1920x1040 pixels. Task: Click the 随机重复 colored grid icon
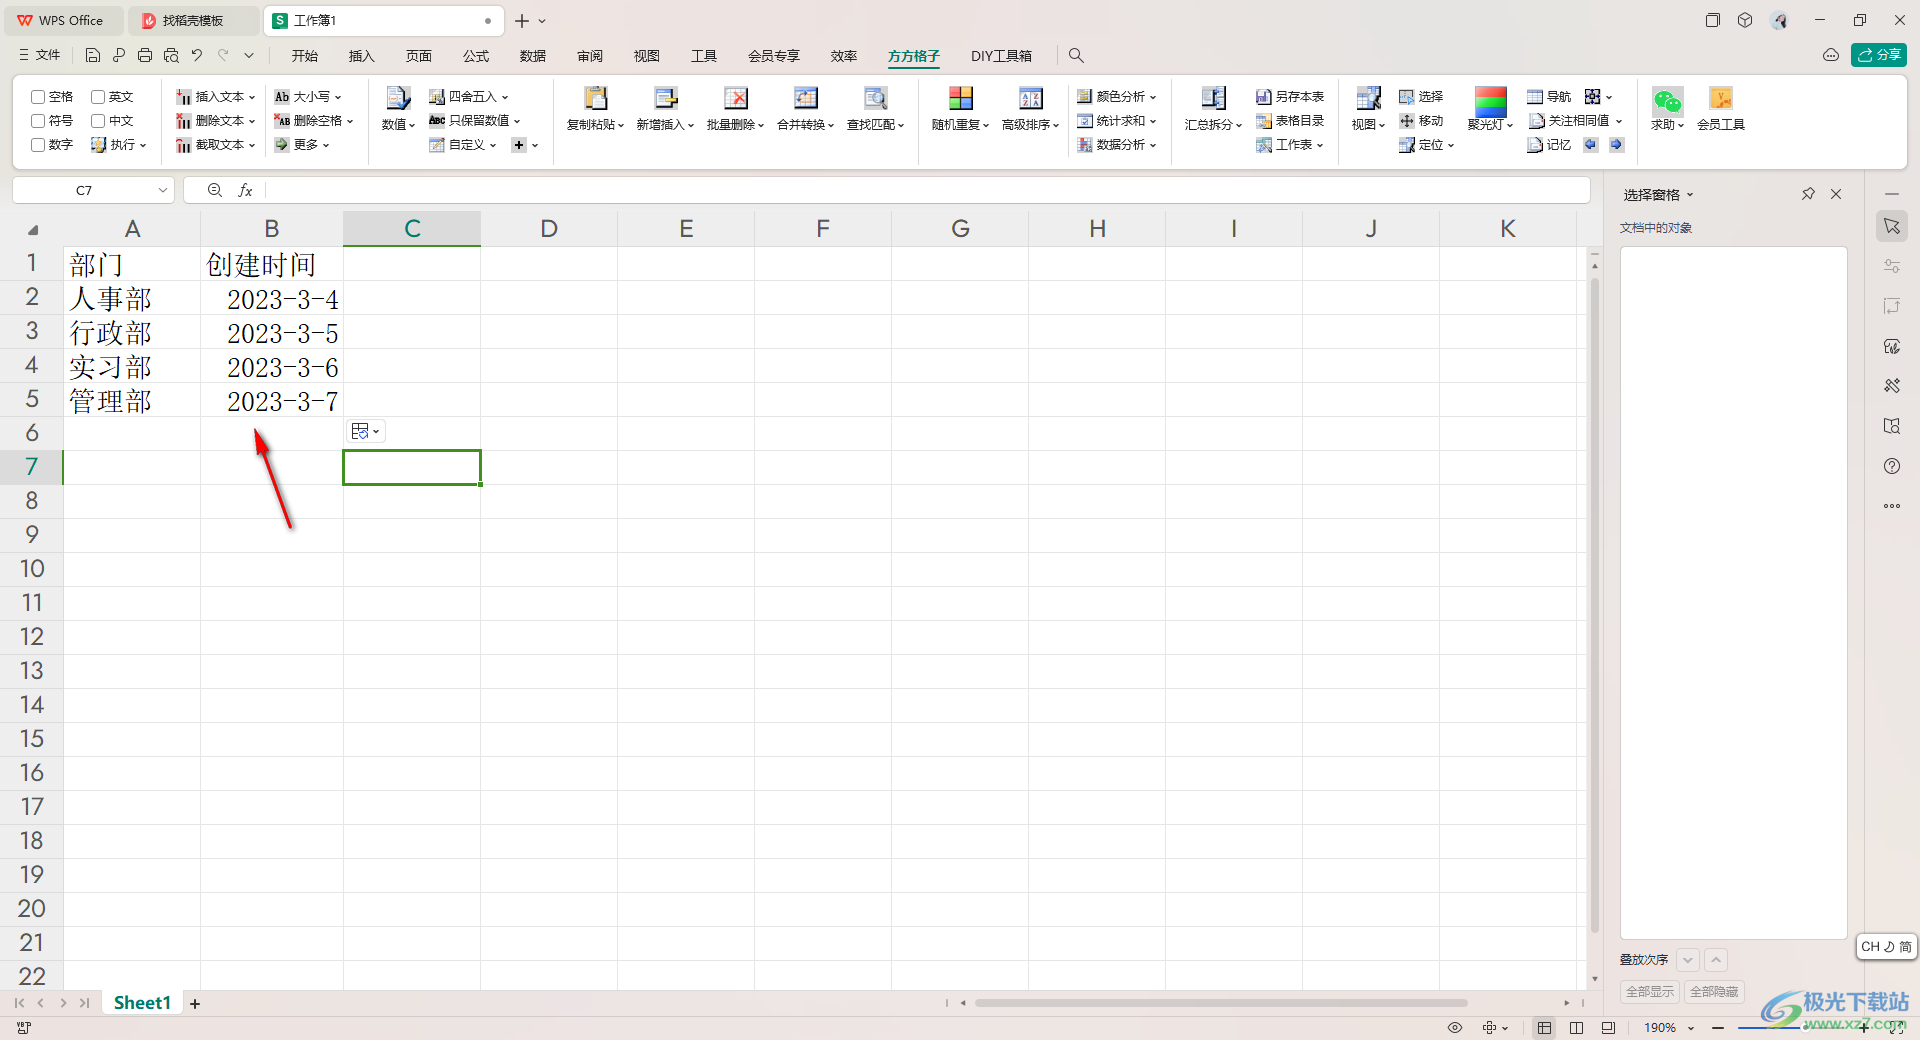[x=961, y=98]
